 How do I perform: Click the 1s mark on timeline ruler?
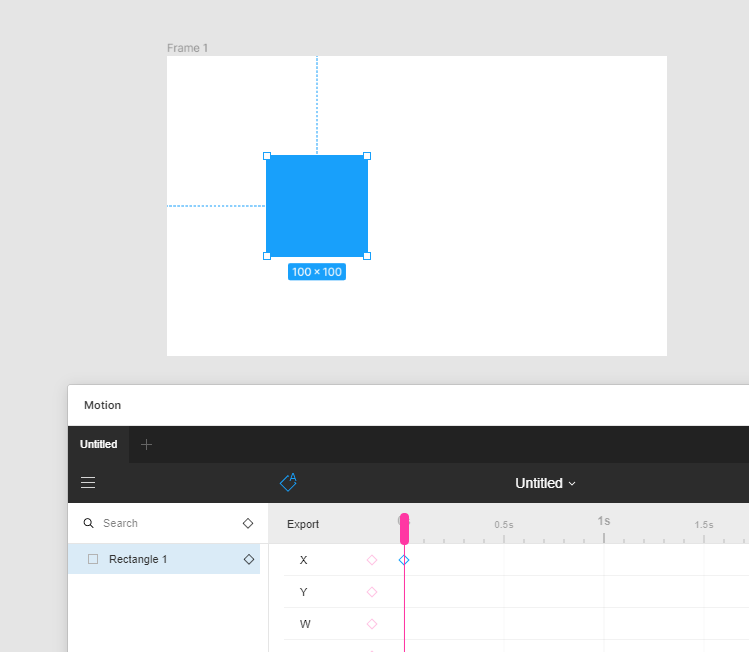pyautogui.click(x=604, y=521)
